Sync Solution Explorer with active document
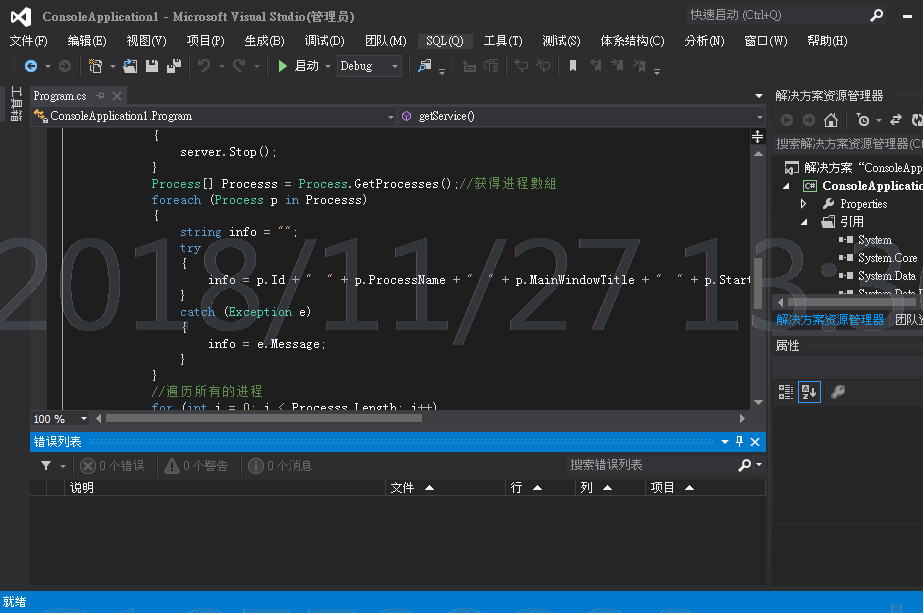This screenshot has height=615, width=924. [x=897, y=120]
